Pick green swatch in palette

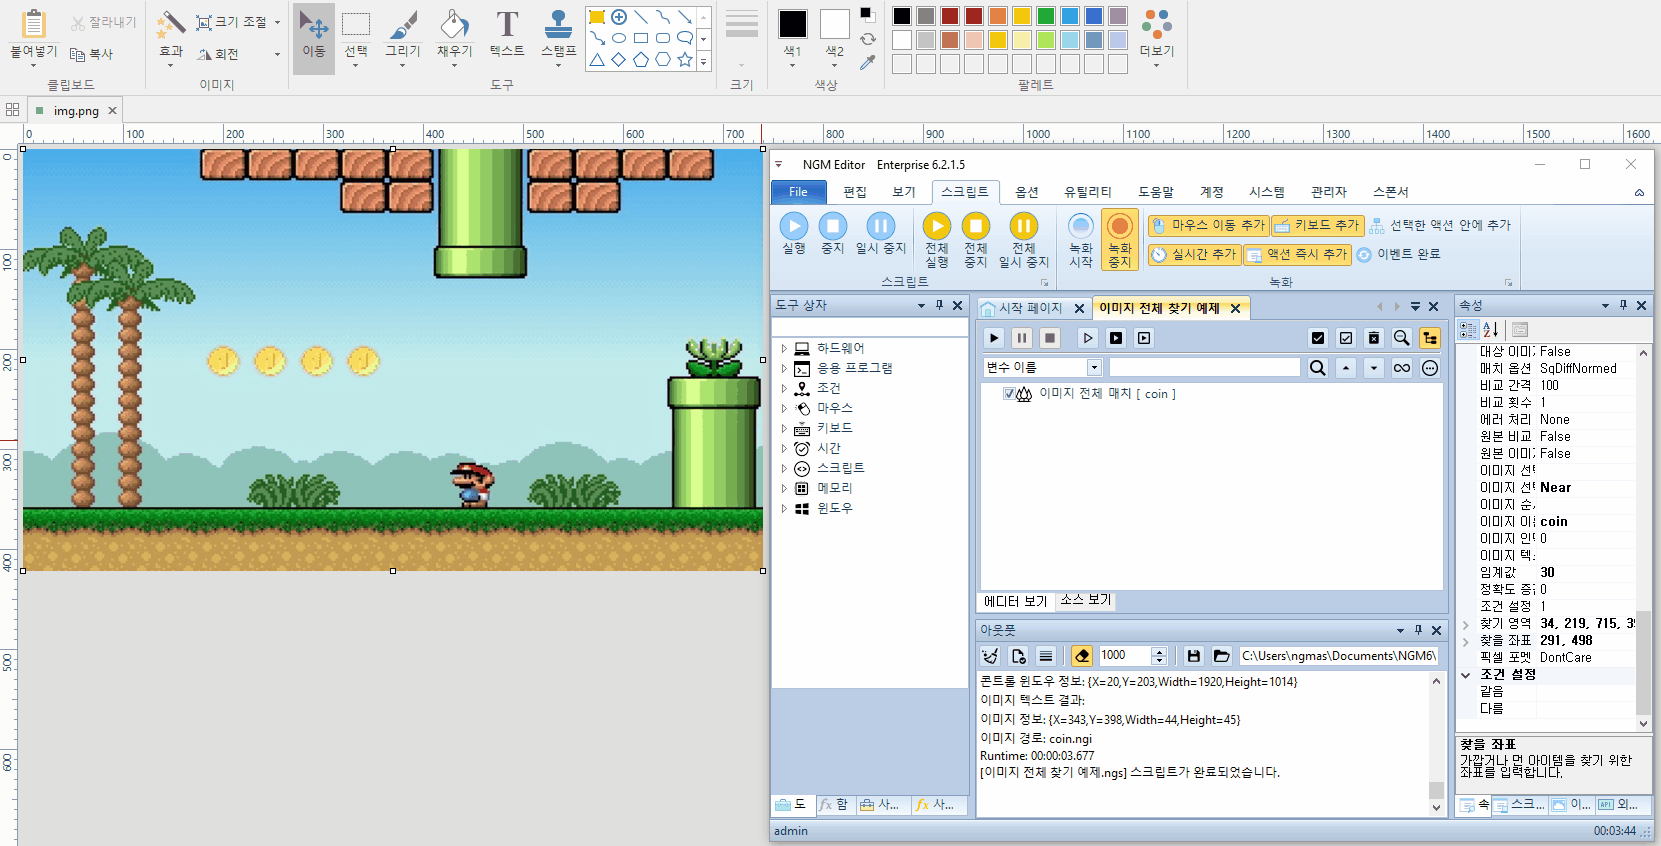(x=1046, y=16)
